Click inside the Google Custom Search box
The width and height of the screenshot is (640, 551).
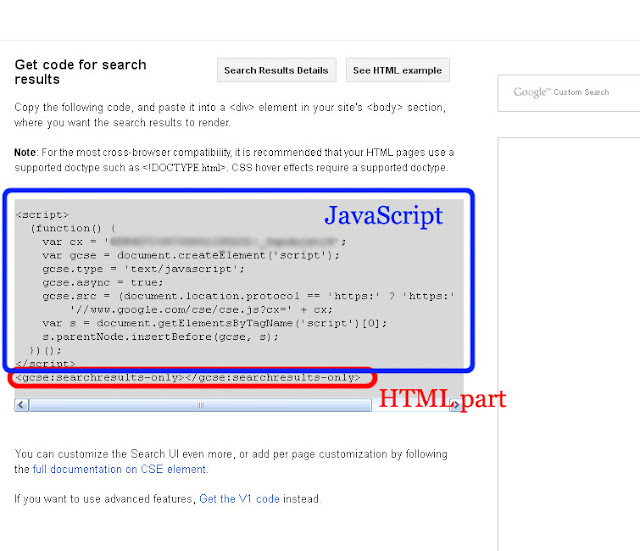point(569,93)
